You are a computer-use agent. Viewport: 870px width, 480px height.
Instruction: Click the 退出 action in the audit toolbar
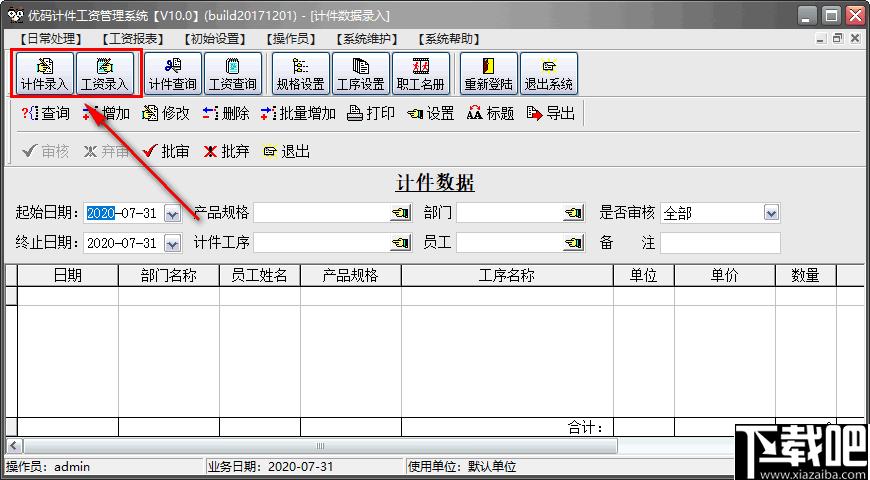click(x=286, y=151)
